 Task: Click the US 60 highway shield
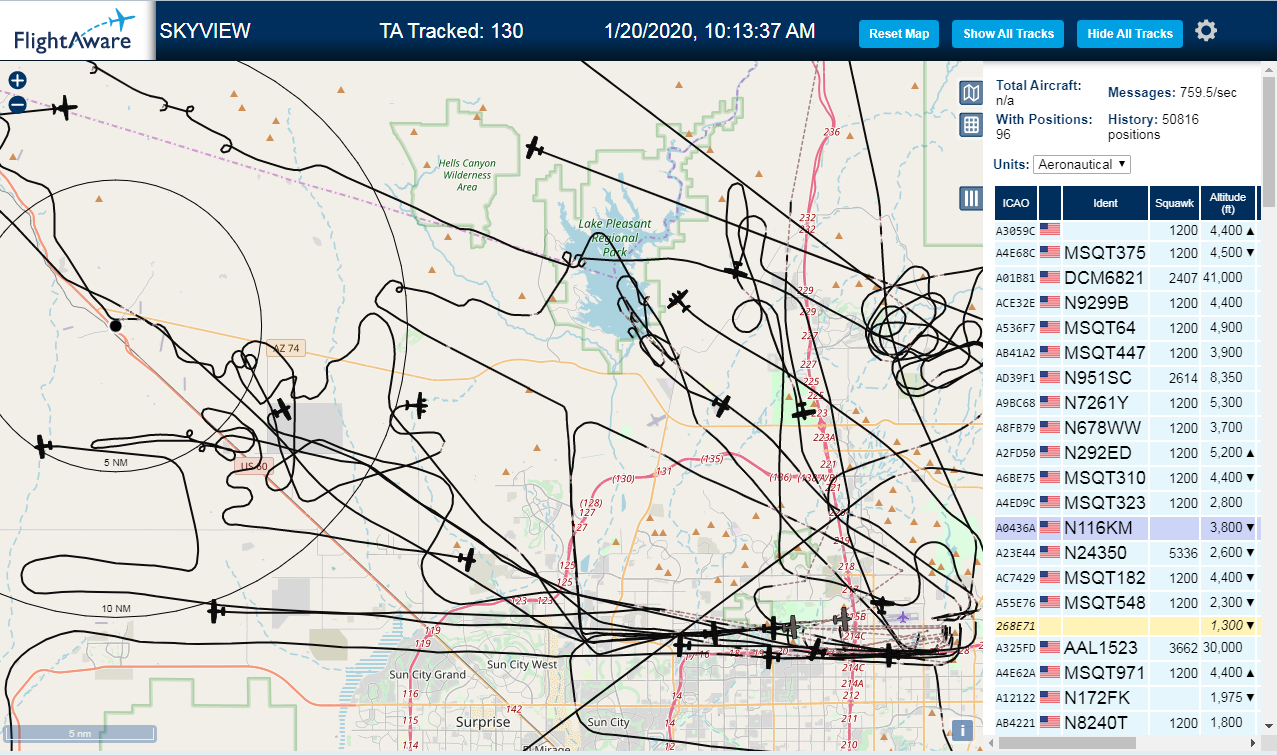[x=253, y=466]
